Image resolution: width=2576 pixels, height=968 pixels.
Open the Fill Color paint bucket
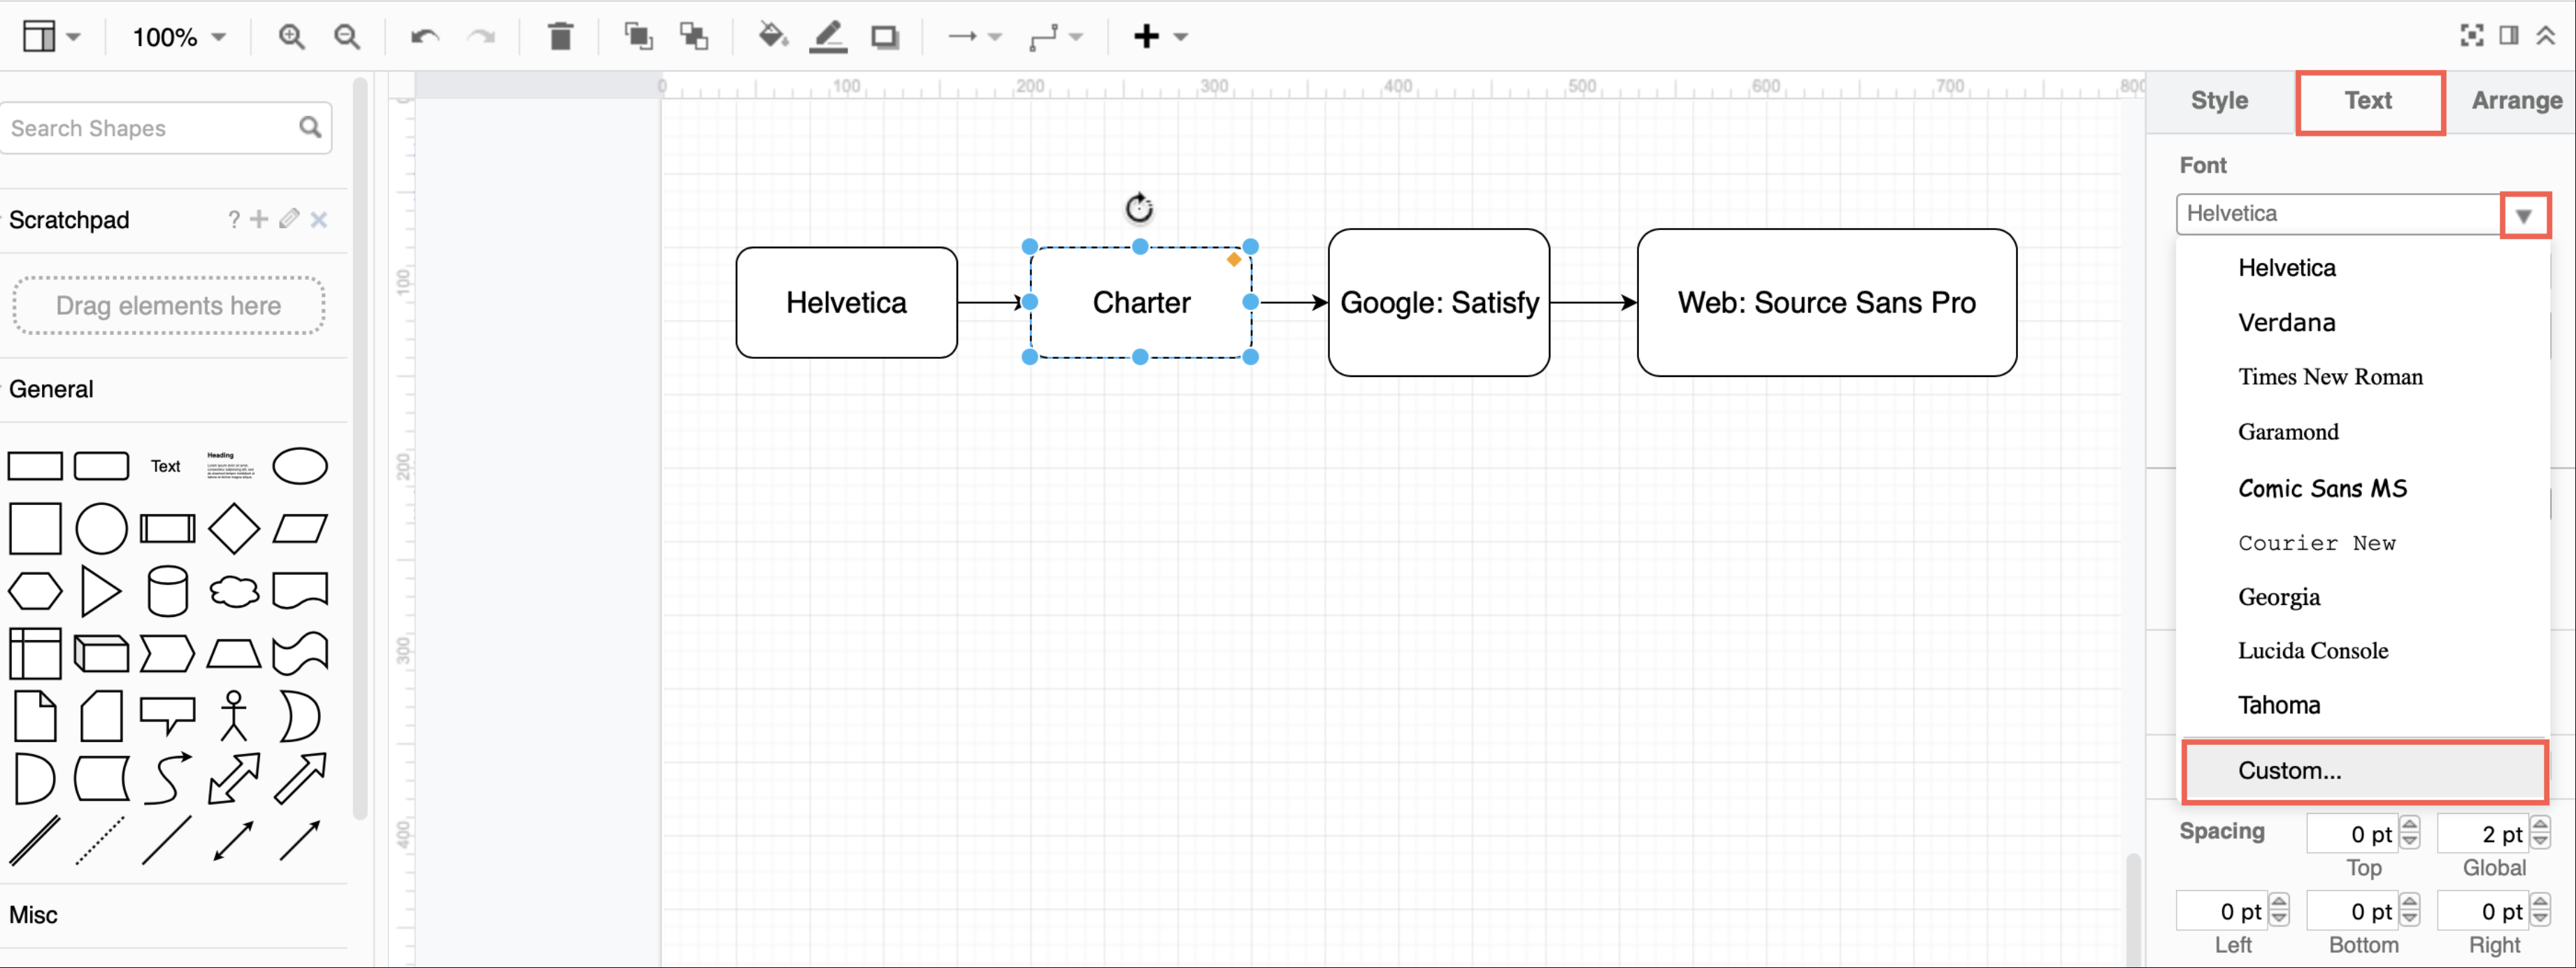coord(772,37)
